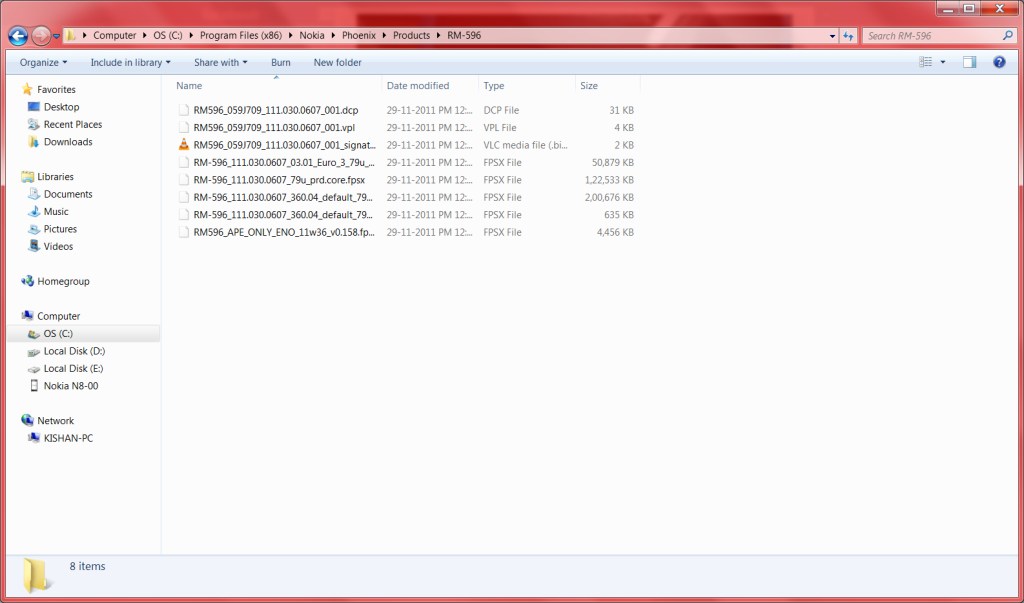Open Videos library
The height and width of the screenshot is (603, 1024).
click(58, 246)
